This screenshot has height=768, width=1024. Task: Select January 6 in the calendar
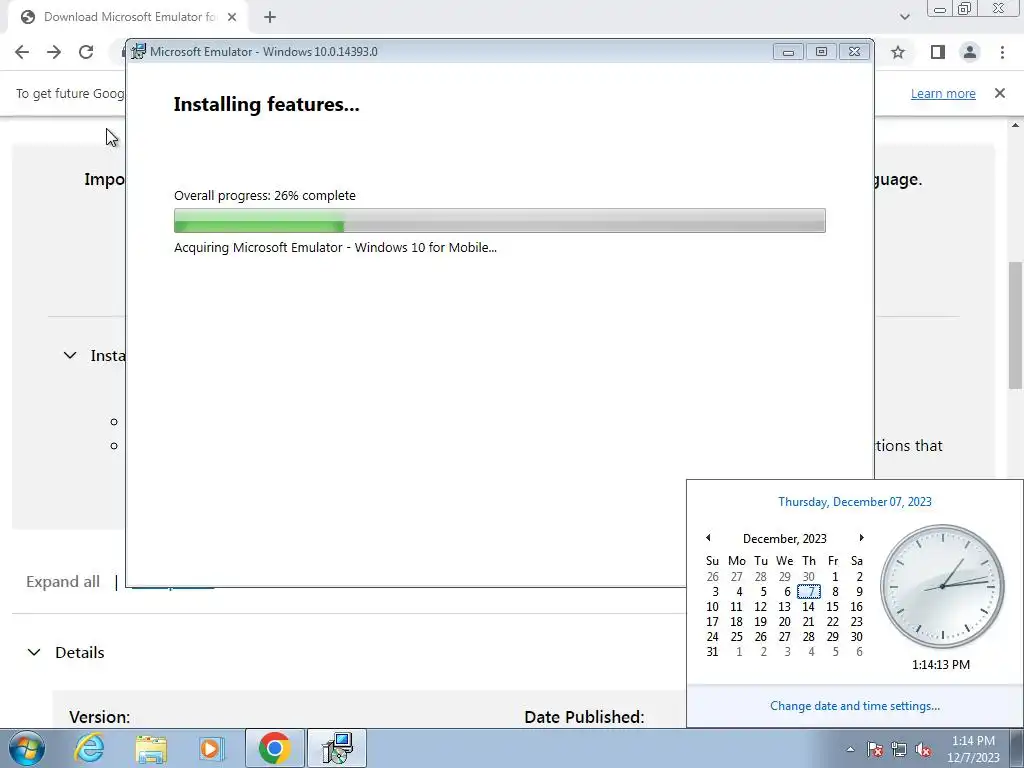[x=857, y=652]
